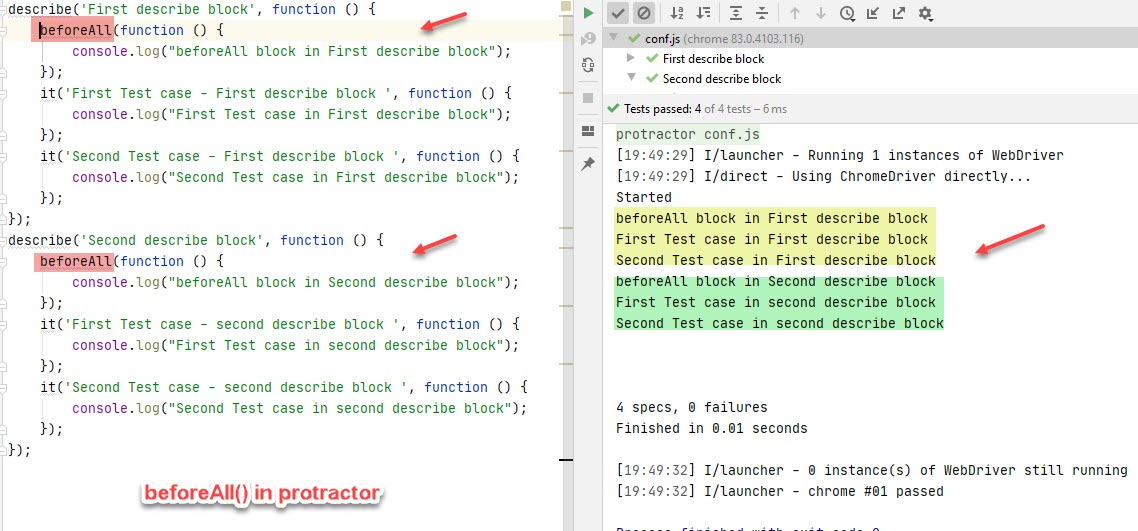Click 'Finished in 0.01 seconds' line
This screenshot has height=531, width=1138.
tap(711, 429)
